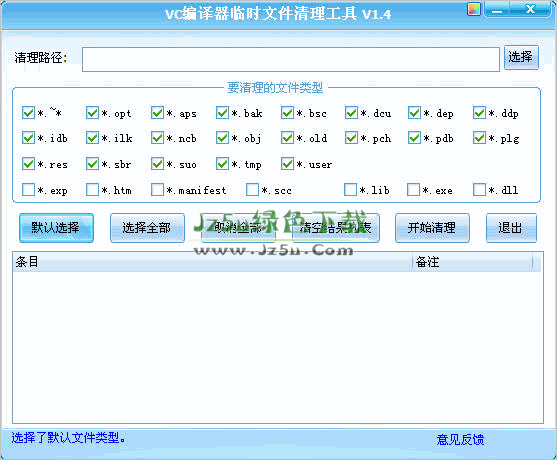This screenshot has height=460, width=557.
Task: Toggle the *.bak checkbox
Action: coord(222,113)
